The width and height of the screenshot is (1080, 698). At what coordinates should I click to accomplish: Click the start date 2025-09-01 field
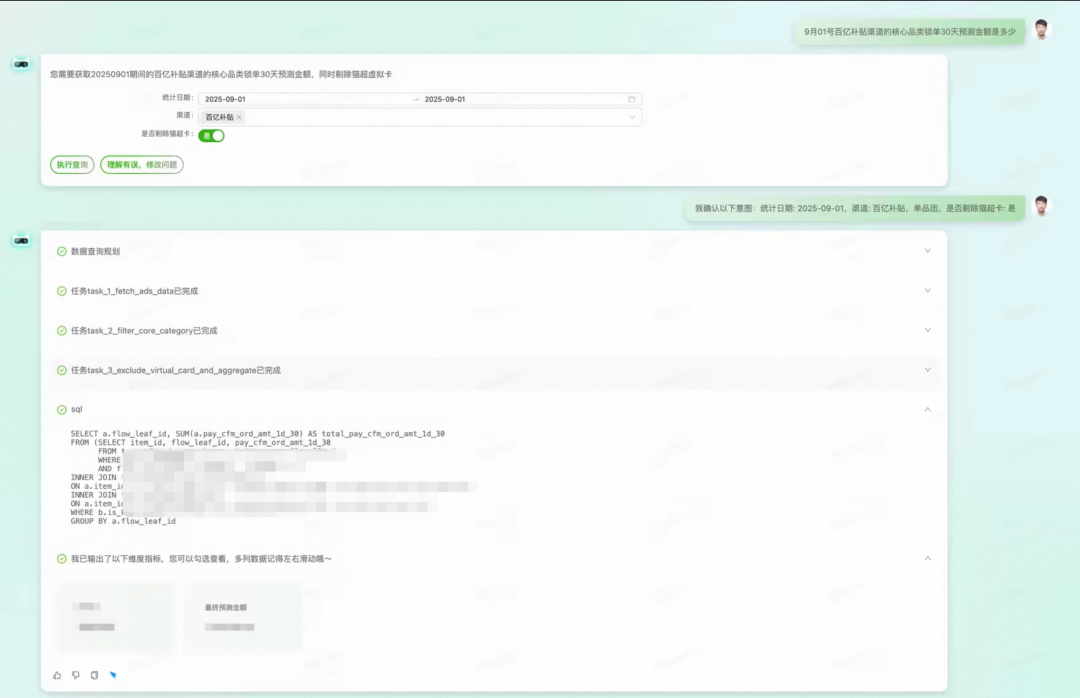coord(225,99)
